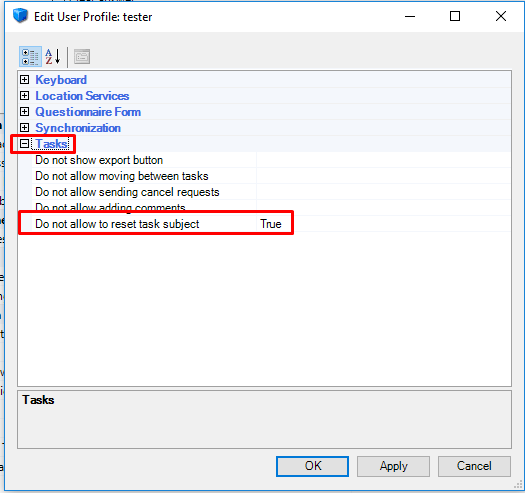Expand the Location Services category
This screenshot has height=493, width=525.
24,96
